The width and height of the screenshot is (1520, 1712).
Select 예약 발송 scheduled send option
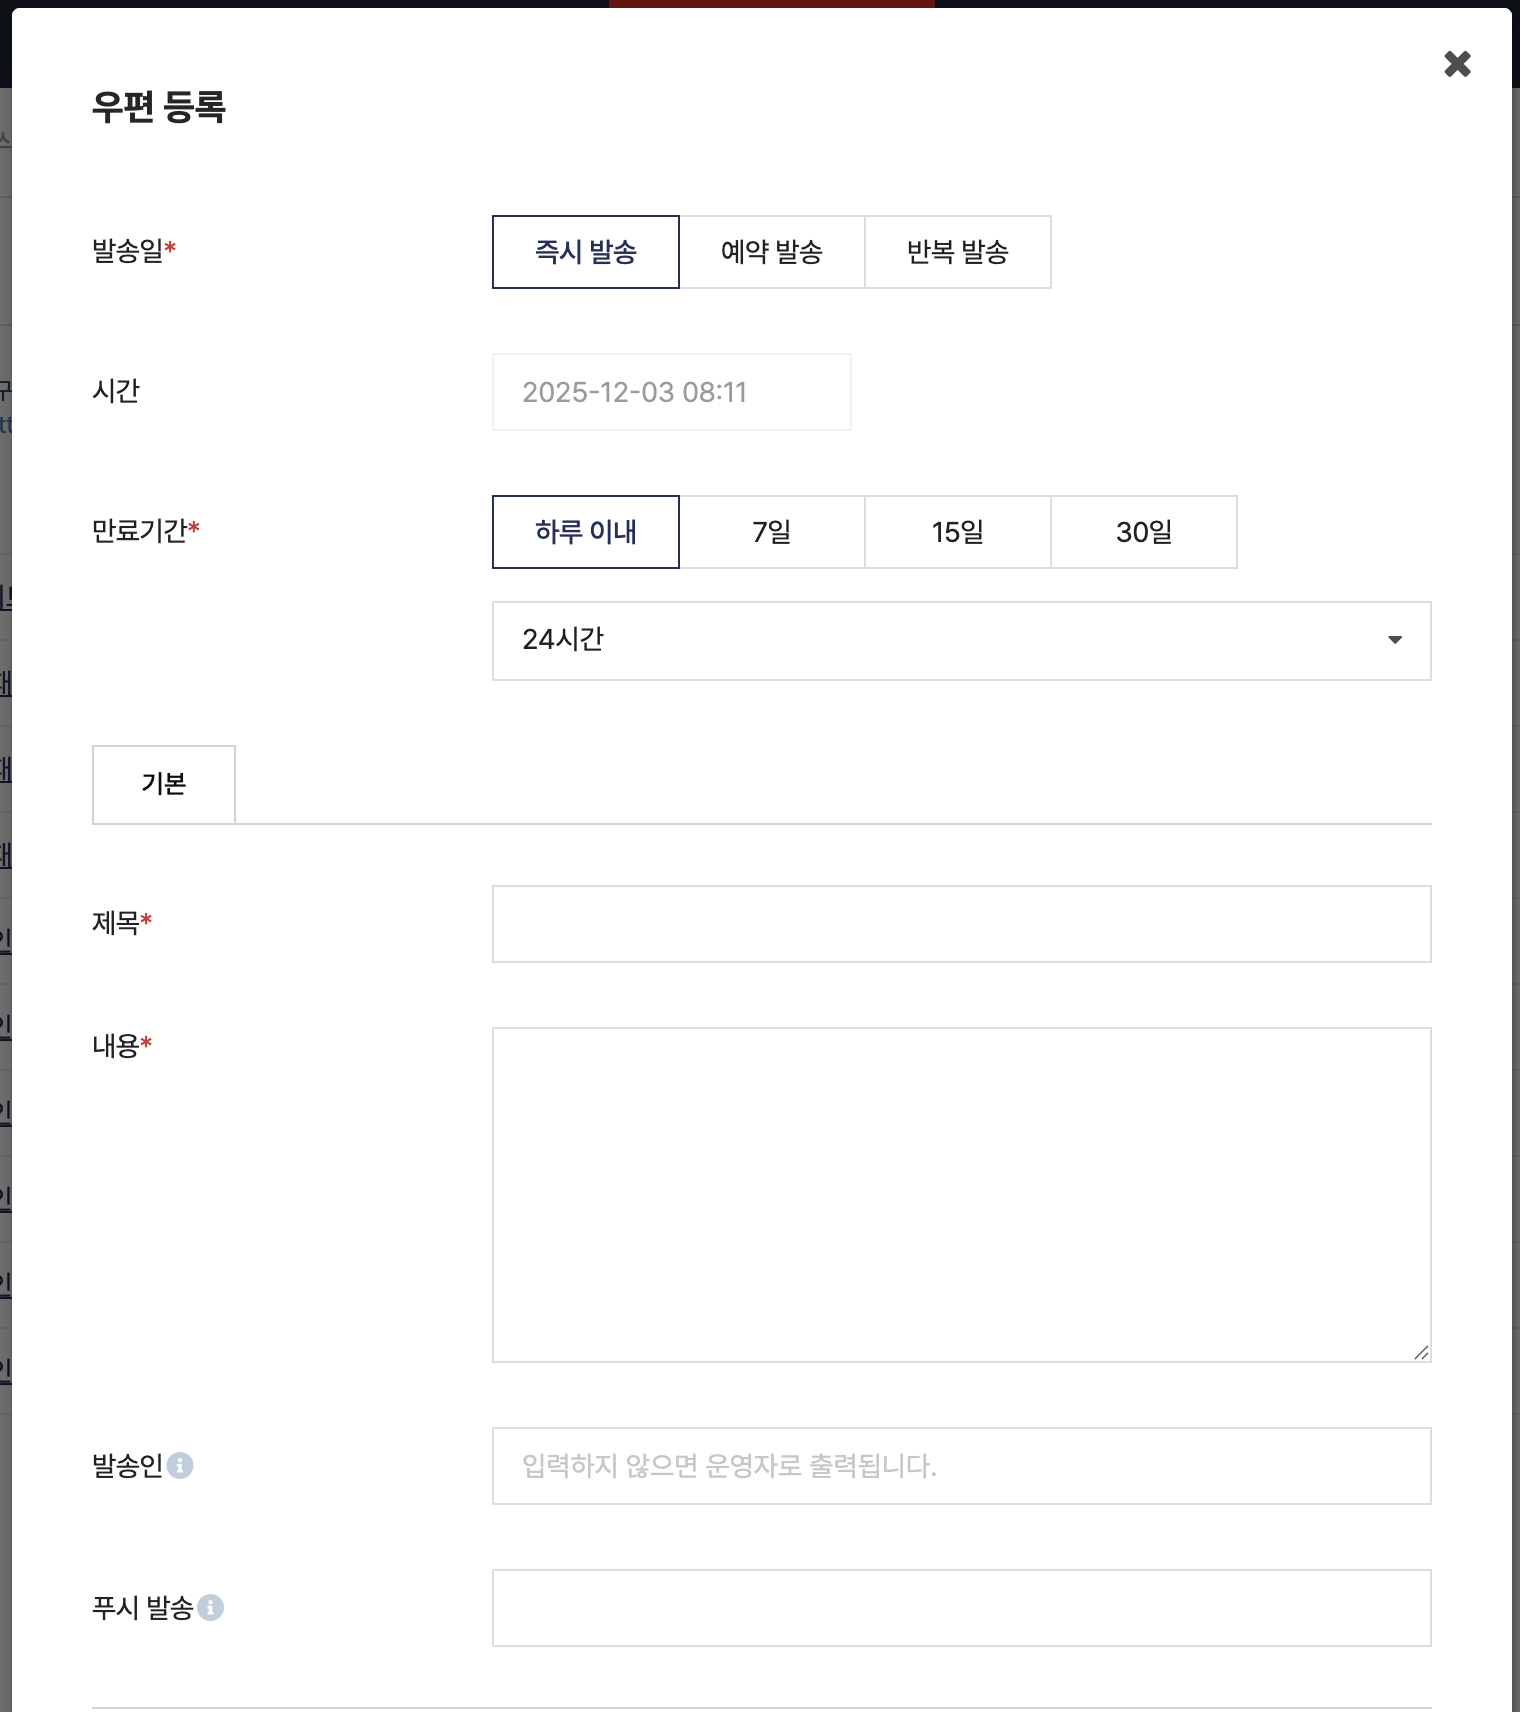[x=771, y=252]
